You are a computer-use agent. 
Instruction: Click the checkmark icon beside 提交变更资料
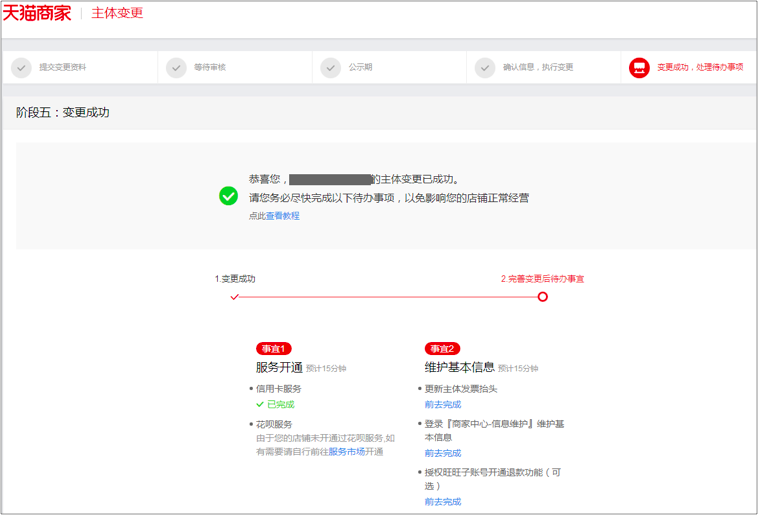pos(21,68)
